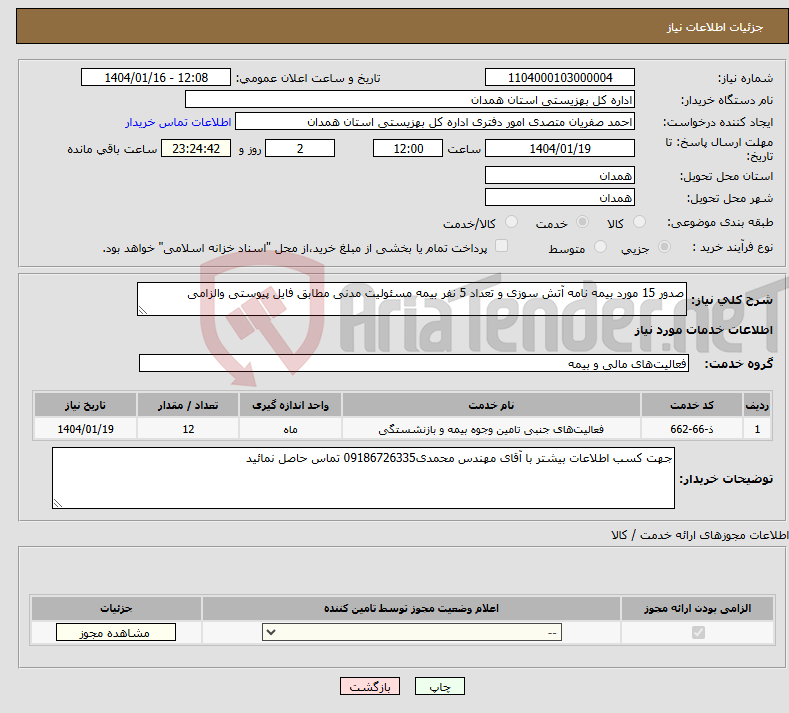Click the buyer organization name field
Image resolution: width=789 pixels, height=713 pixels.
click(410, 100)
